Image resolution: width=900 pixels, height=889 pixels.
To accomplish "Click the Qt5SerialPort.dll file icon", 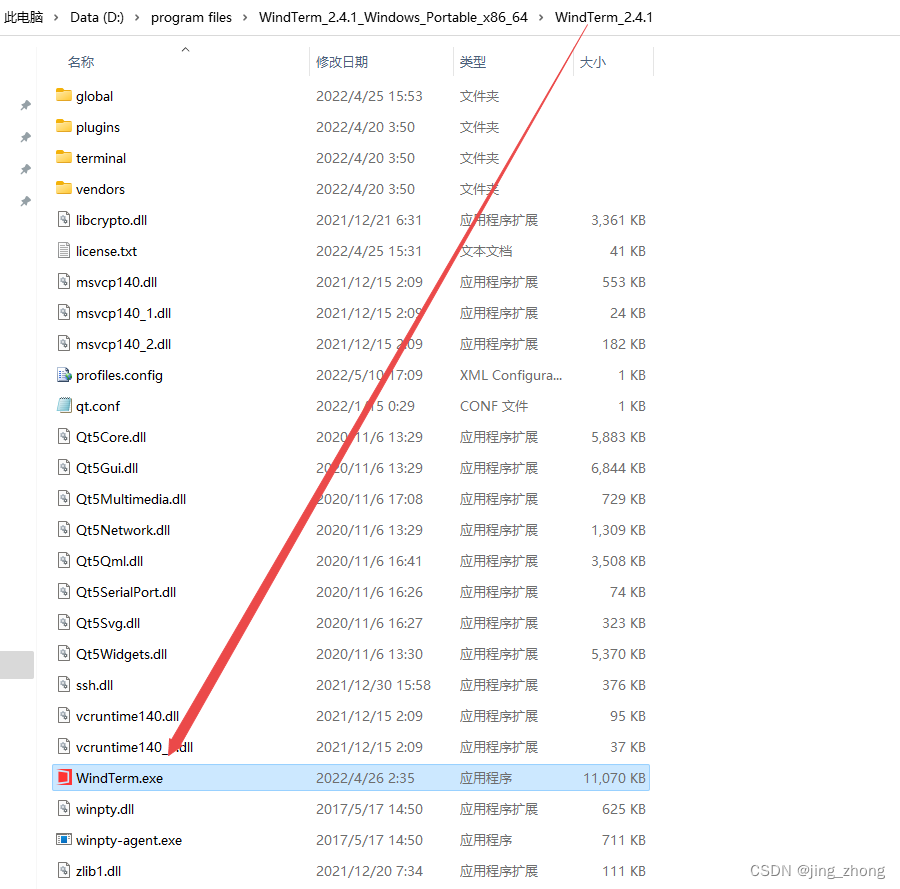I will pos(64,591).
